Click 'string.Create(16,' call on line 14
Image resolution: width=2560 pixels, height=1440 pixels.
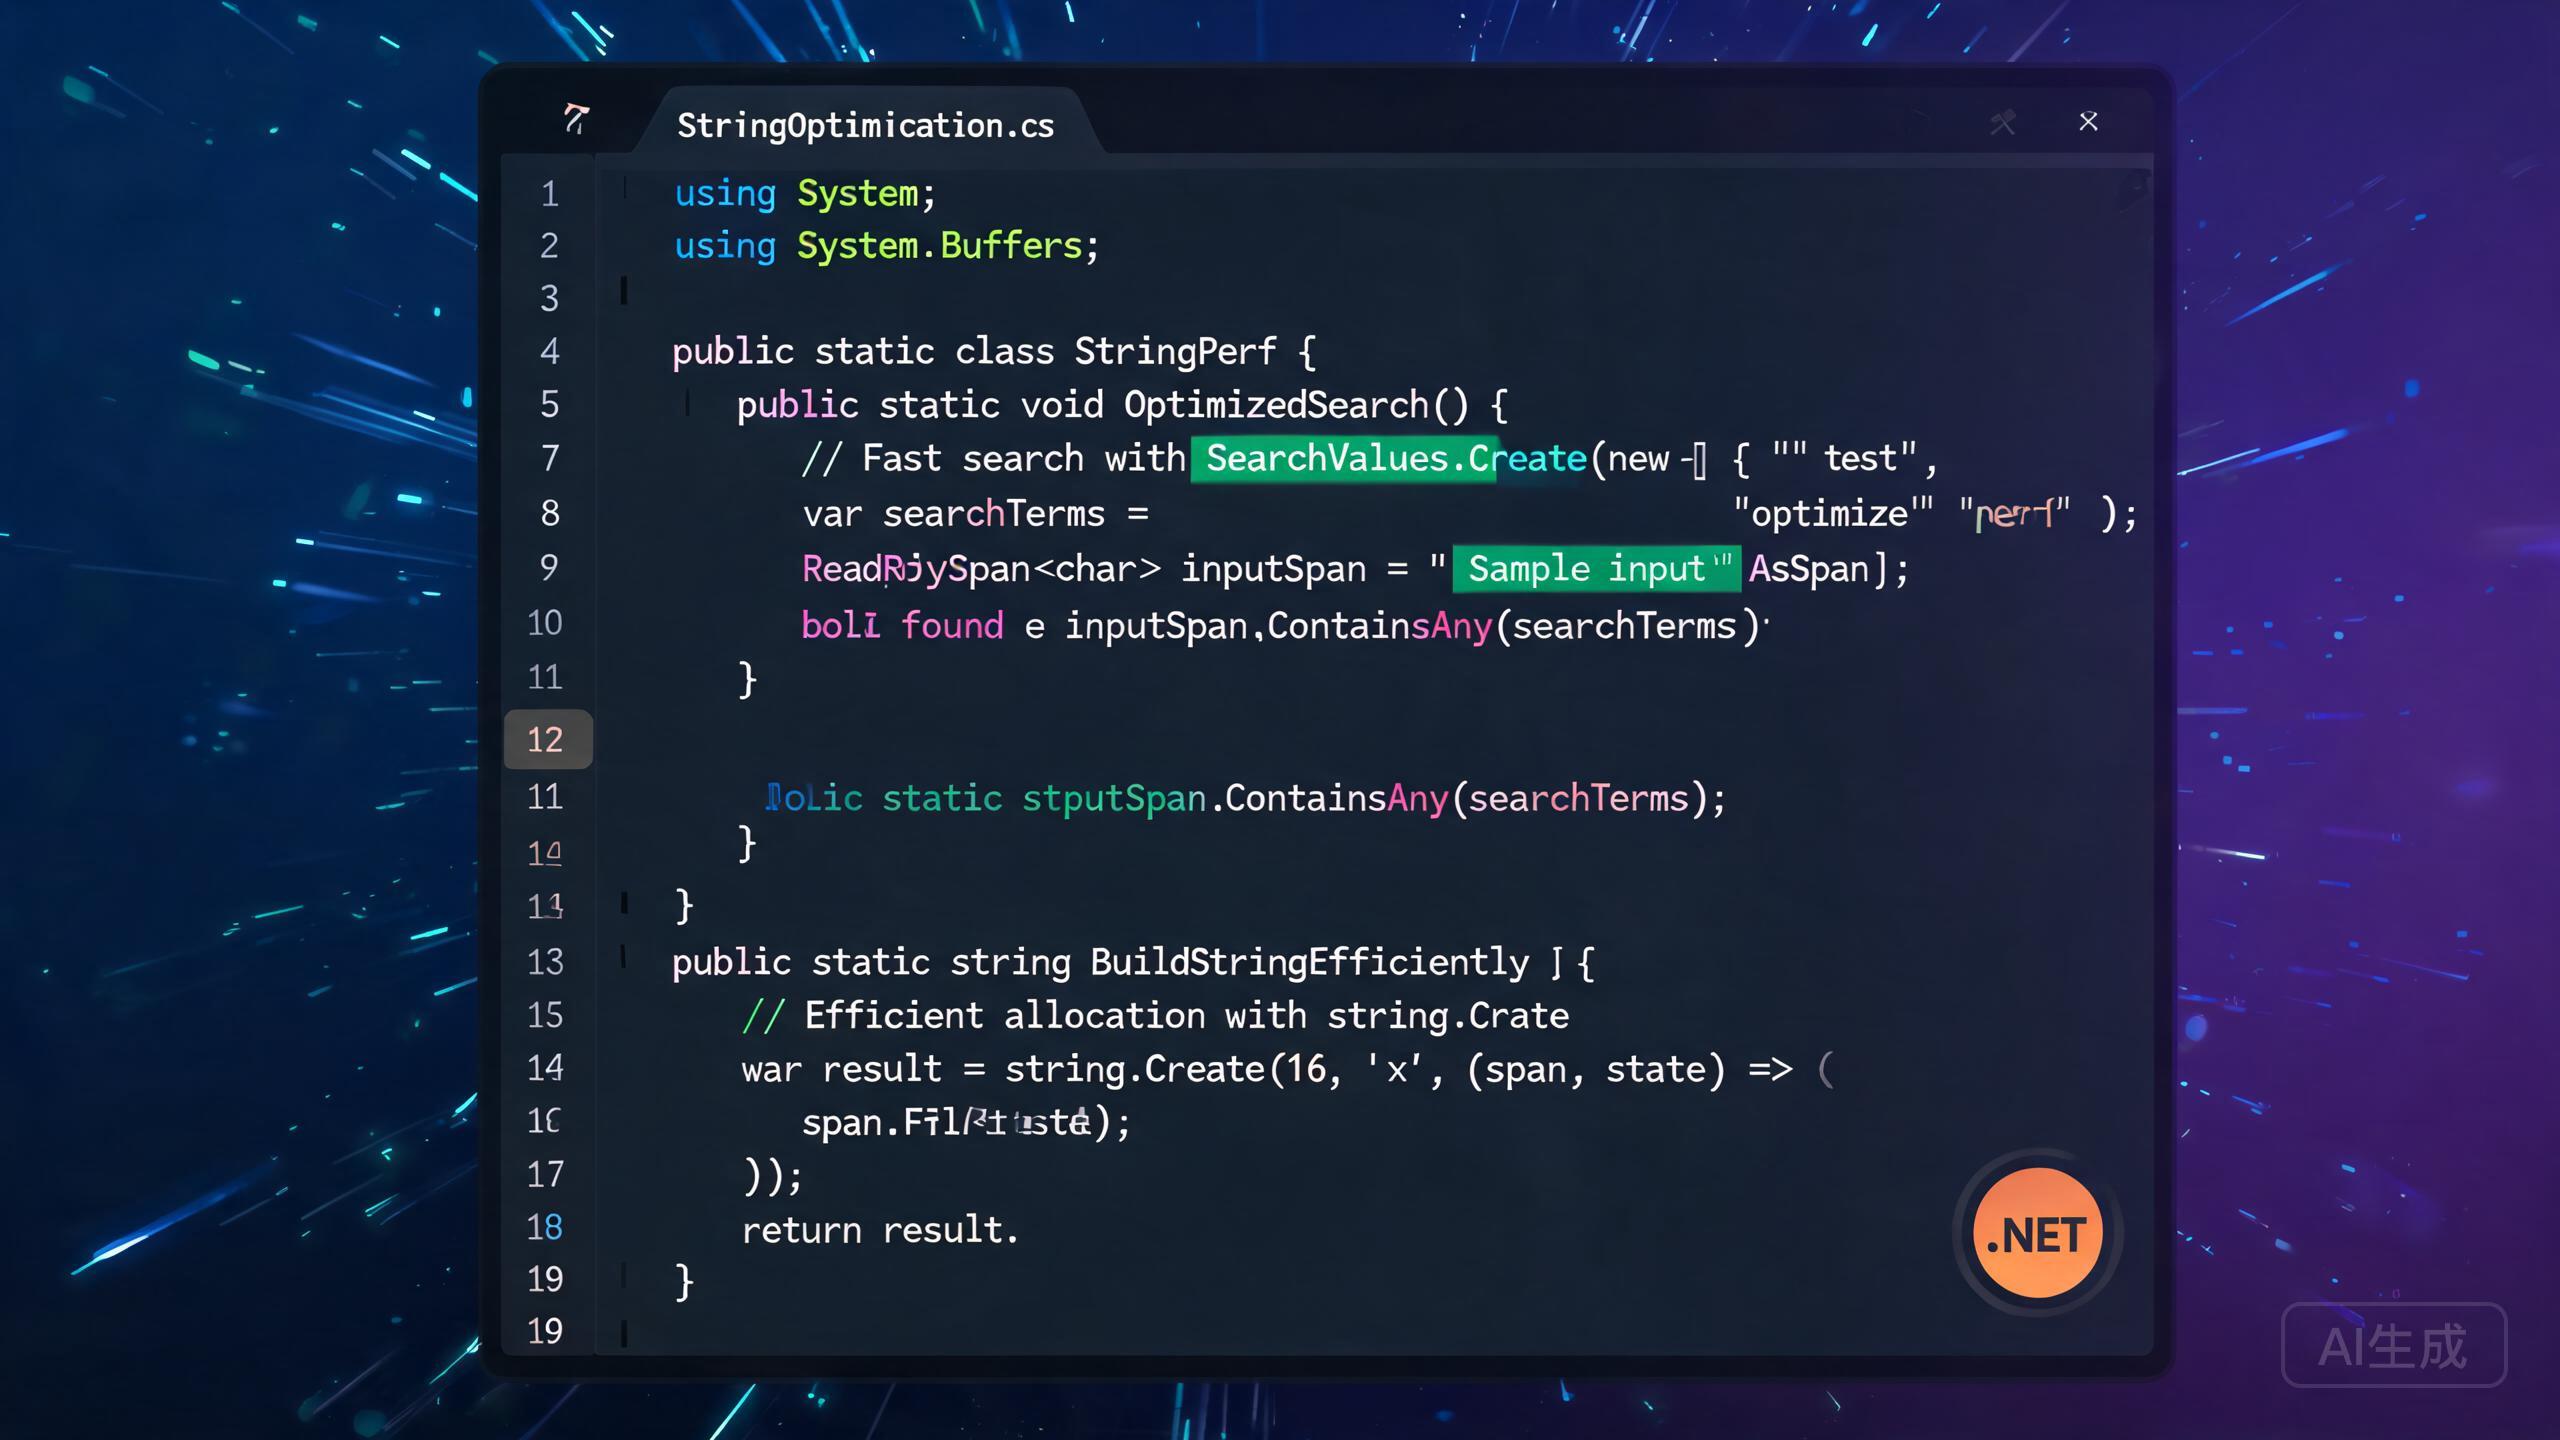[x=1173, y=1069]
